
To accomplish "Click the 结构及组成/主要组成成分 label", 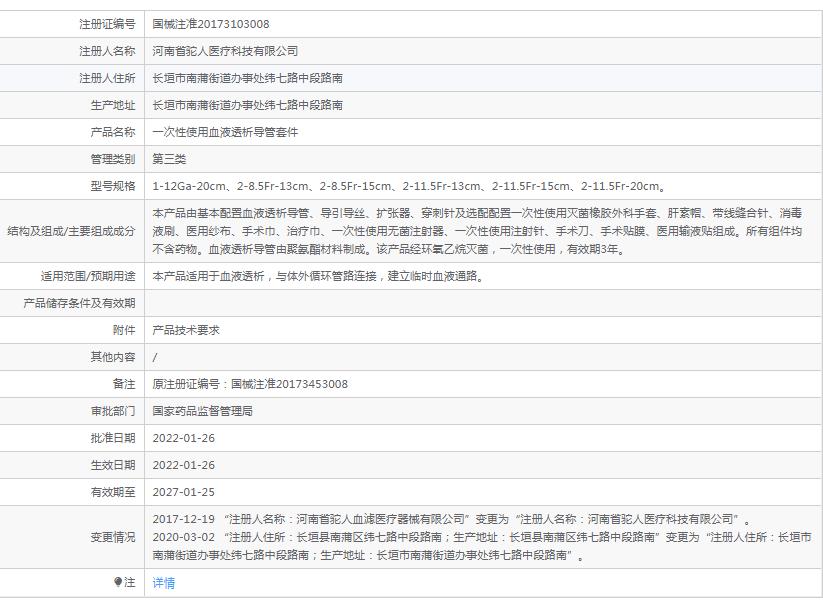I will [x=71, y=231].
